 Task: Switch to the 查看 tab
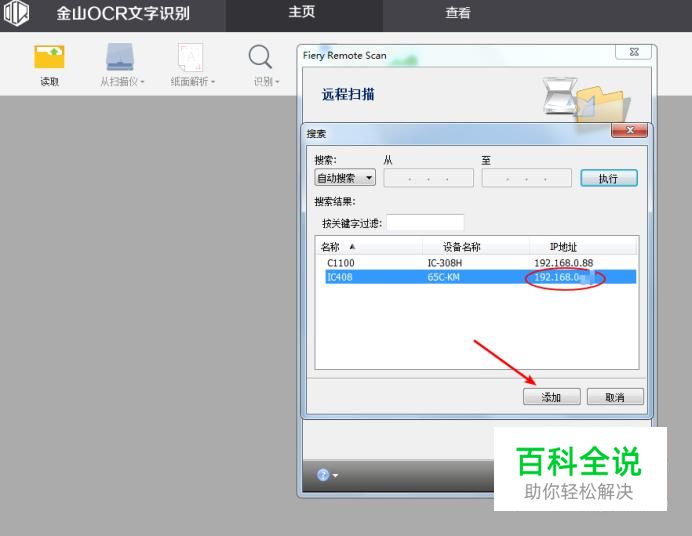click(458, 13)
